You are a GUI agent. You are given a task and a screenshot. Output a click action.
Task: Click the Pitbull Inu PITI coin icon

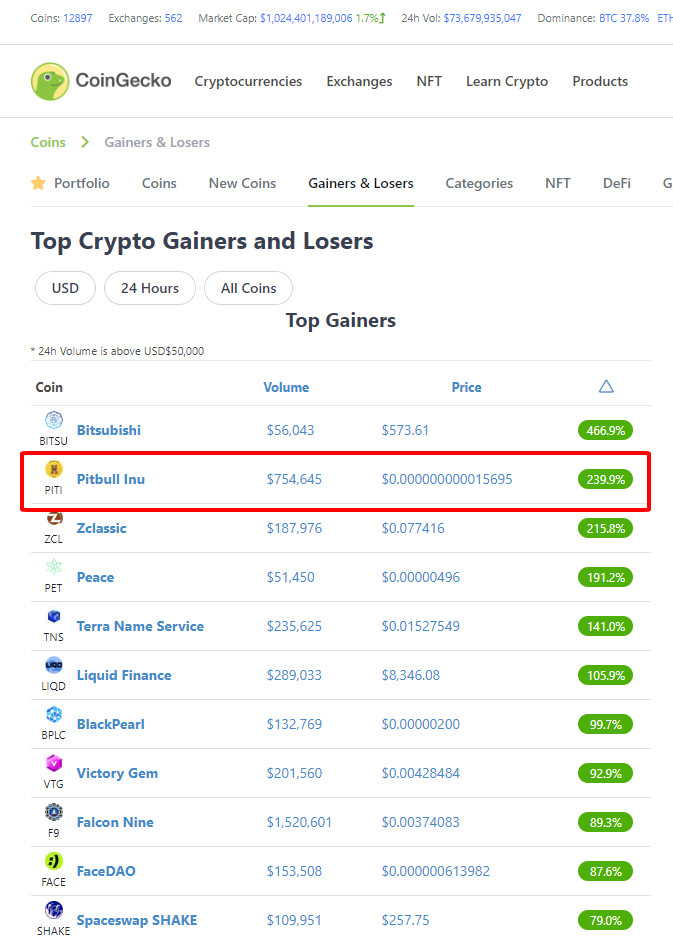click(x=54, y=469)
